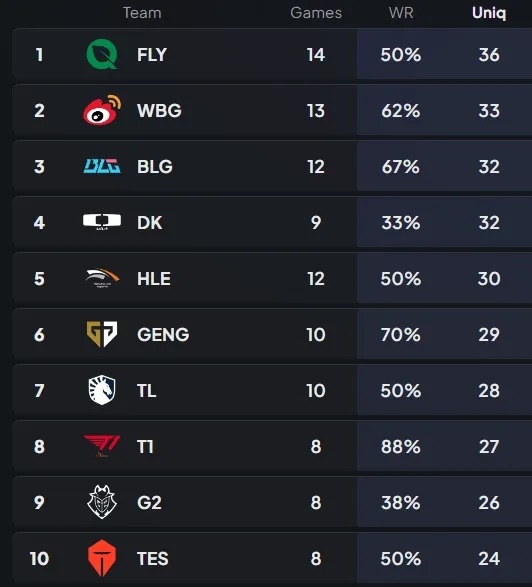
Task: Select the rank 10 TES row number
Action: click(x=39, y=559)
